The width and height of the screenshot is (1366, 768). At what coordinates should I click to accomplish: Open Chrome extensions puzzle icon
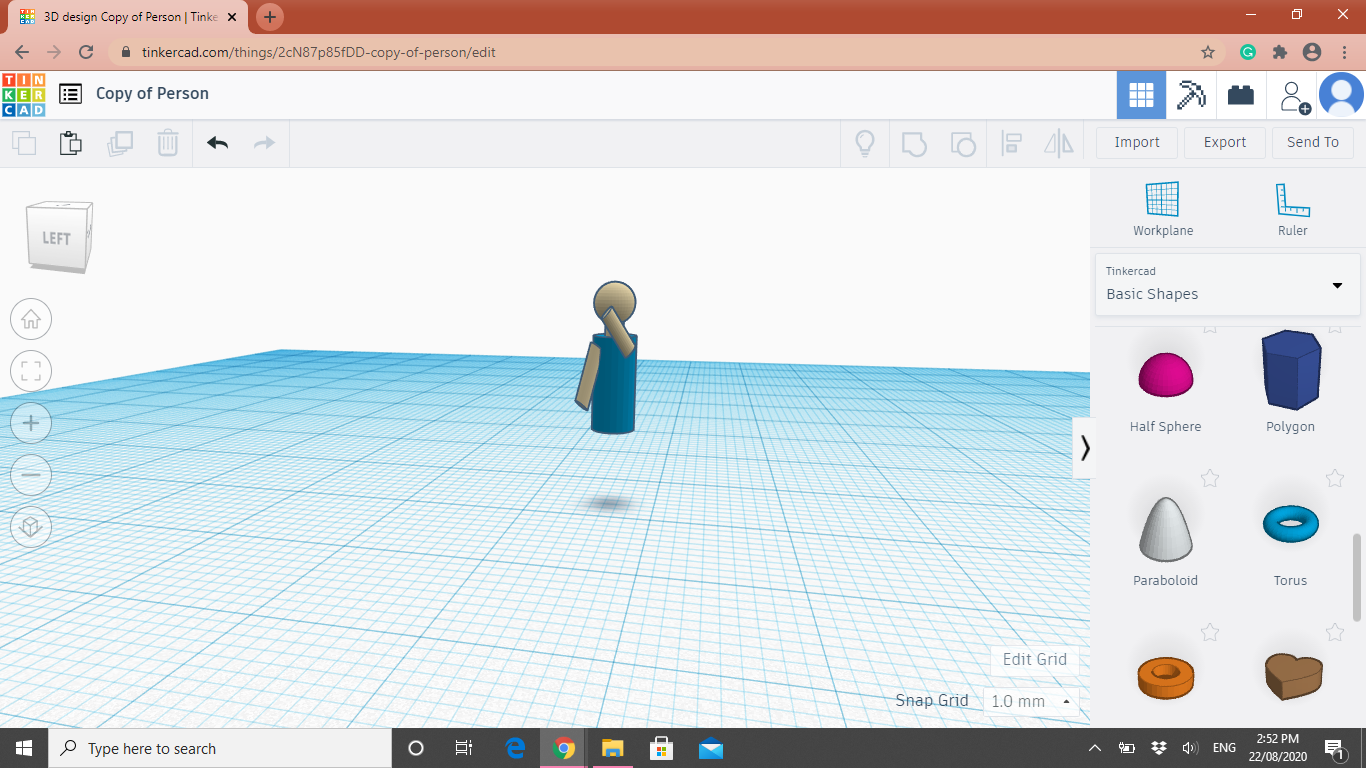click(1280, 52)
